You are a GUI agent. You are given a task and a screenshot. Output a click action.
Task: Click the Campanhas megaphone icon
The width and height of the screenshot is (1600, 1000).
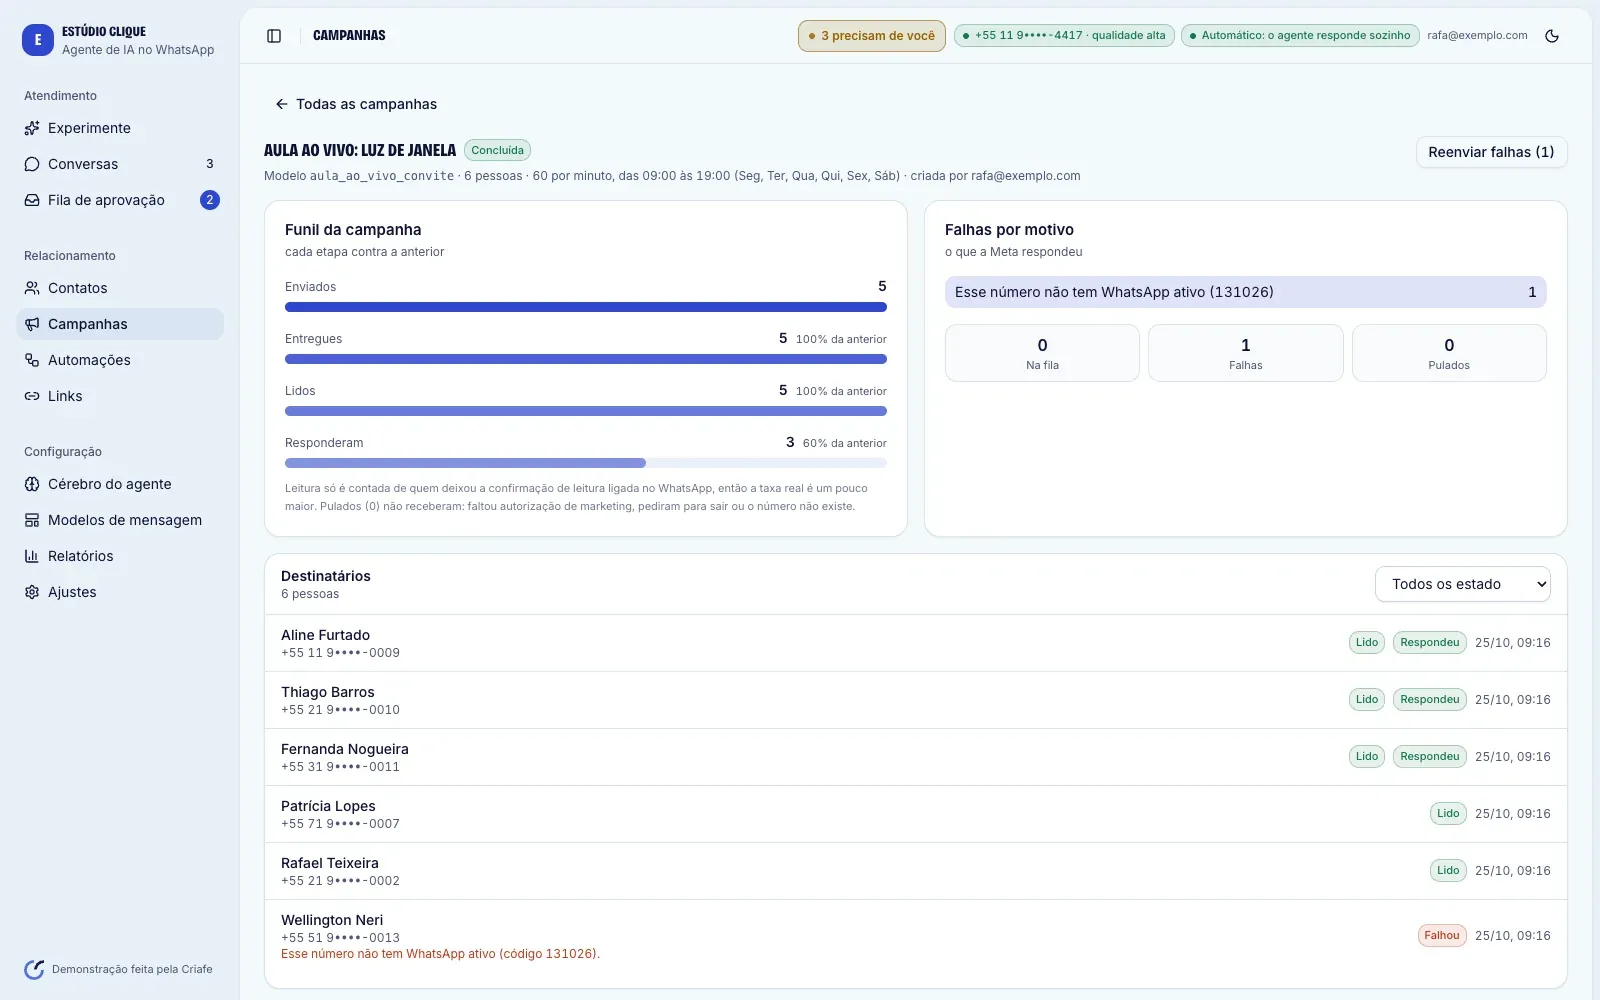point(32,324)
